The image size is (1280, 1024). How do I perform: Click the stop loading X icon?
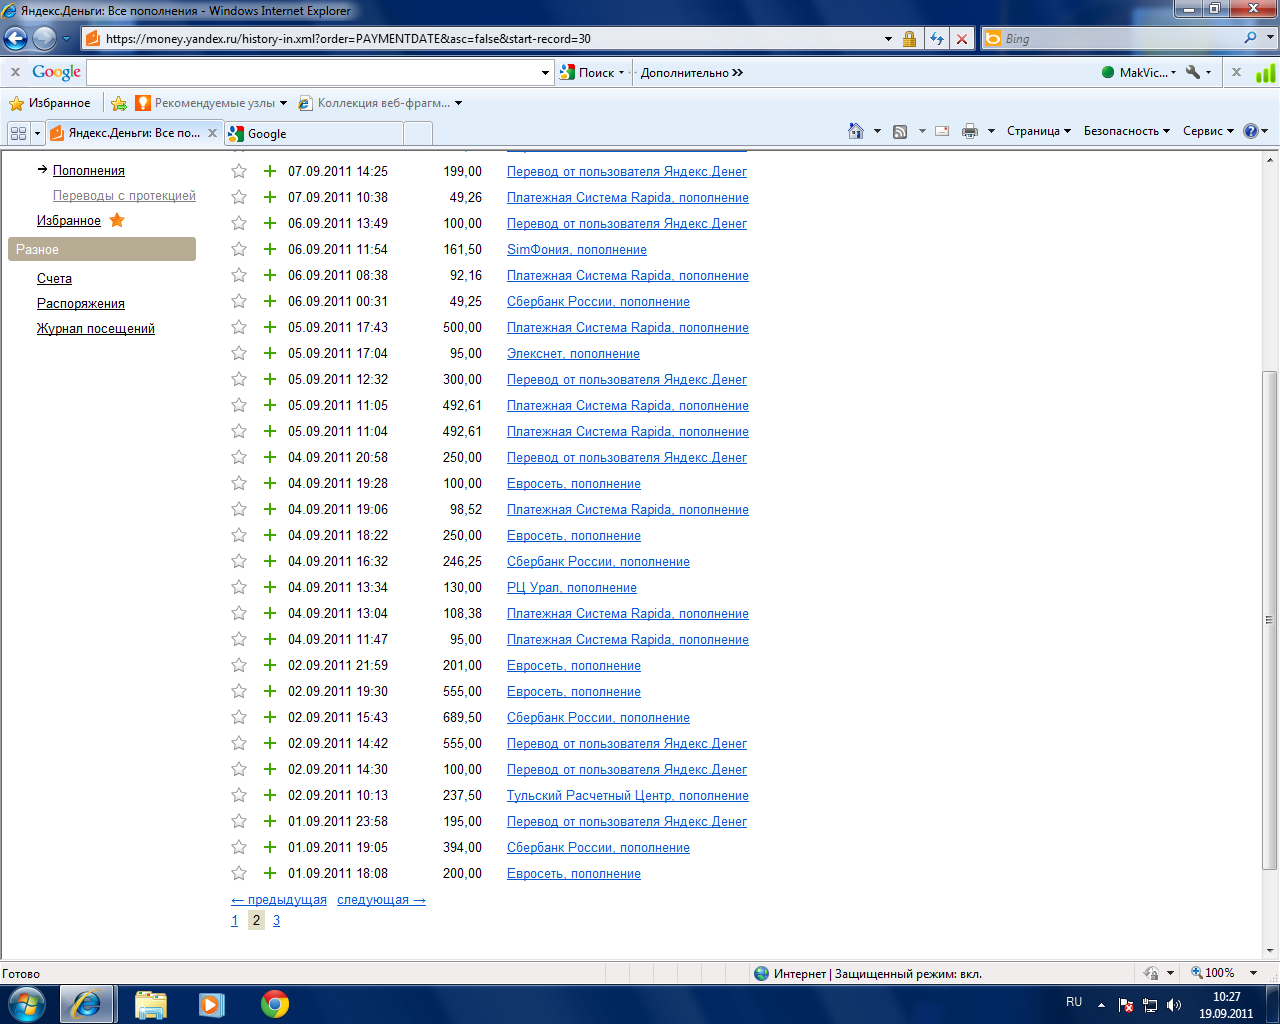coord(962,39)
